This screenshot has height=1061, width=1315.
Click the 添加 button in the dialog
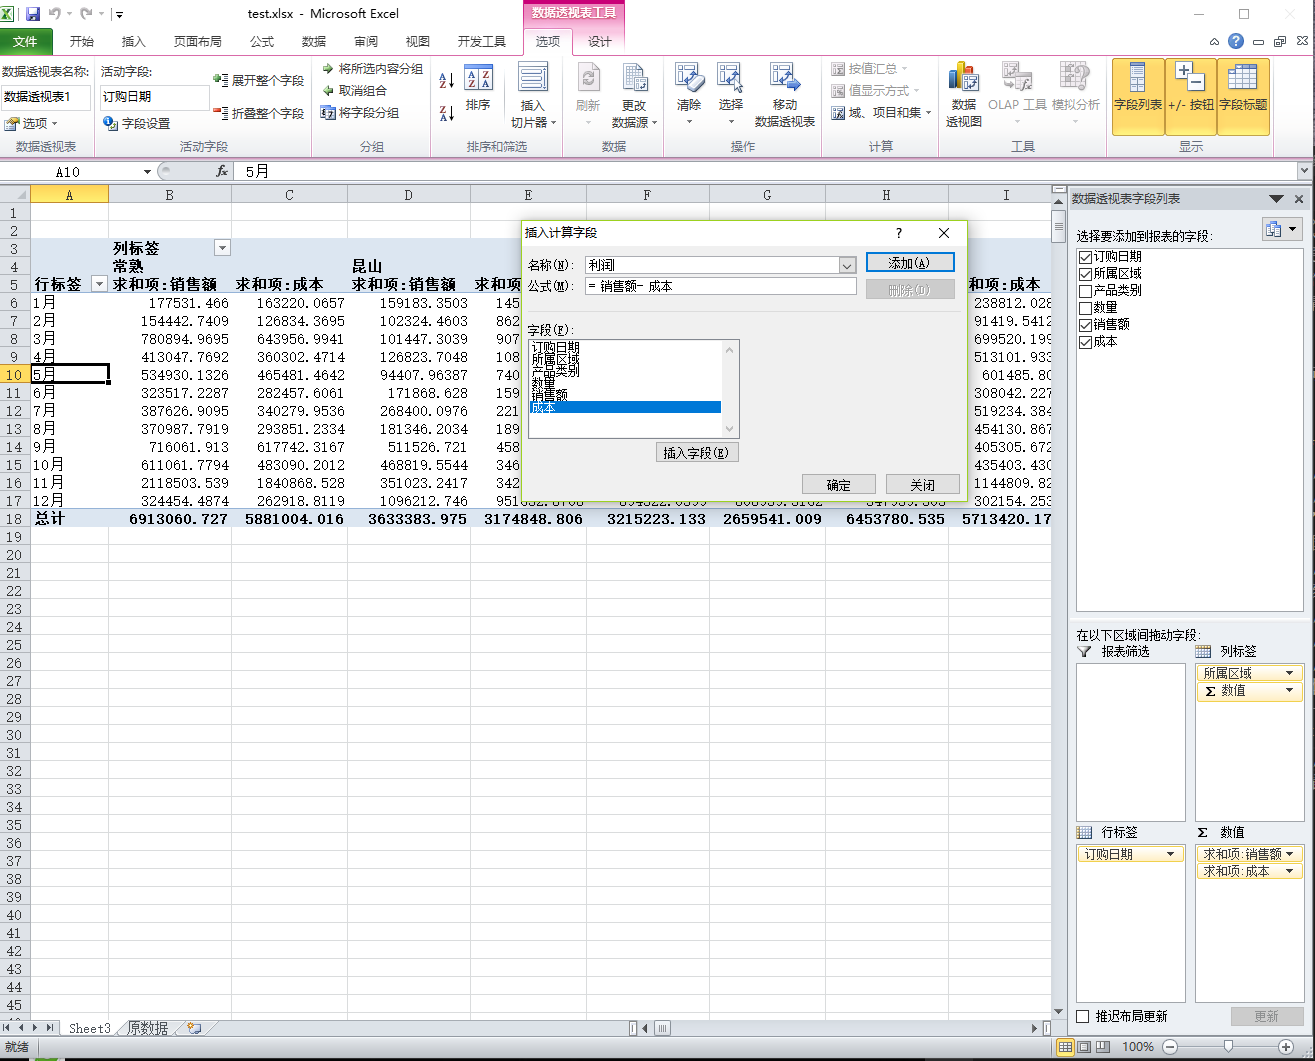[909, 263]
